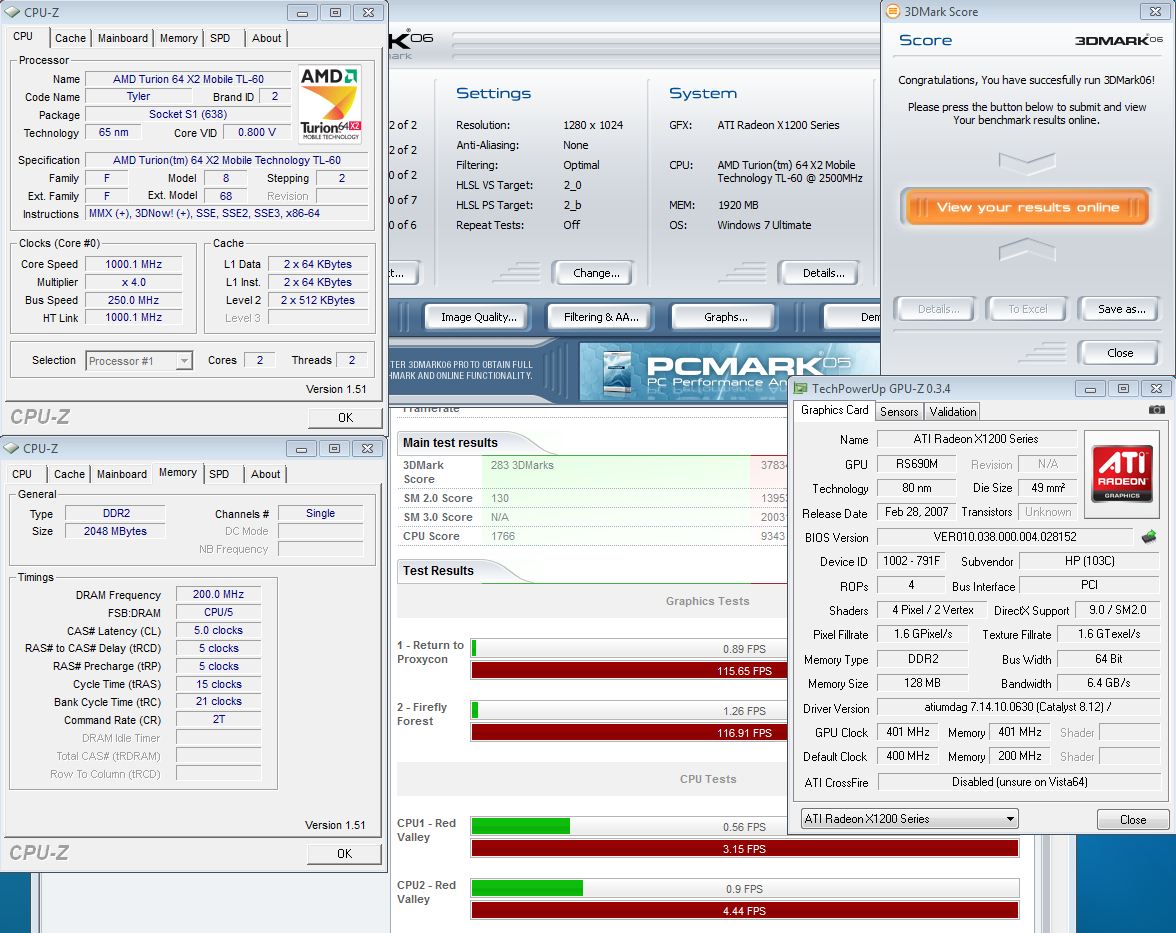Click memory Size 2048 MBytes value
Screen dimensions: 1176x933
tap(116, 531)
